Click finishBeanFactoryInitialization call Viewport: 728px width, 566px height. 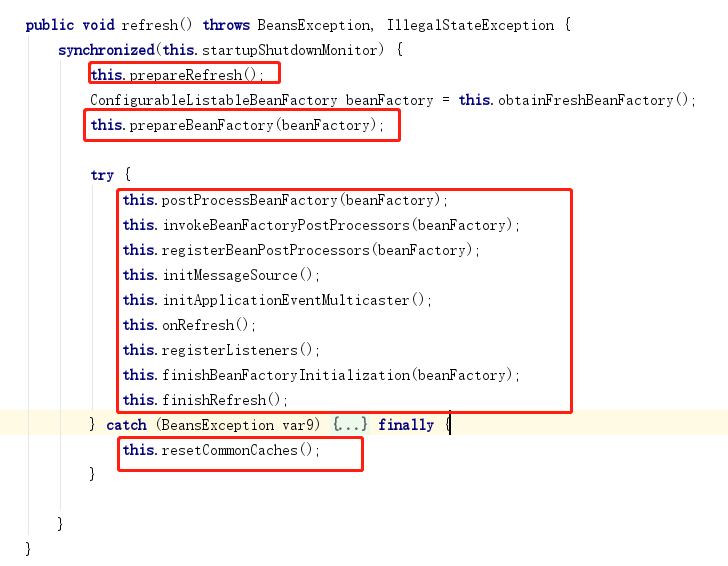click(337, 375)
